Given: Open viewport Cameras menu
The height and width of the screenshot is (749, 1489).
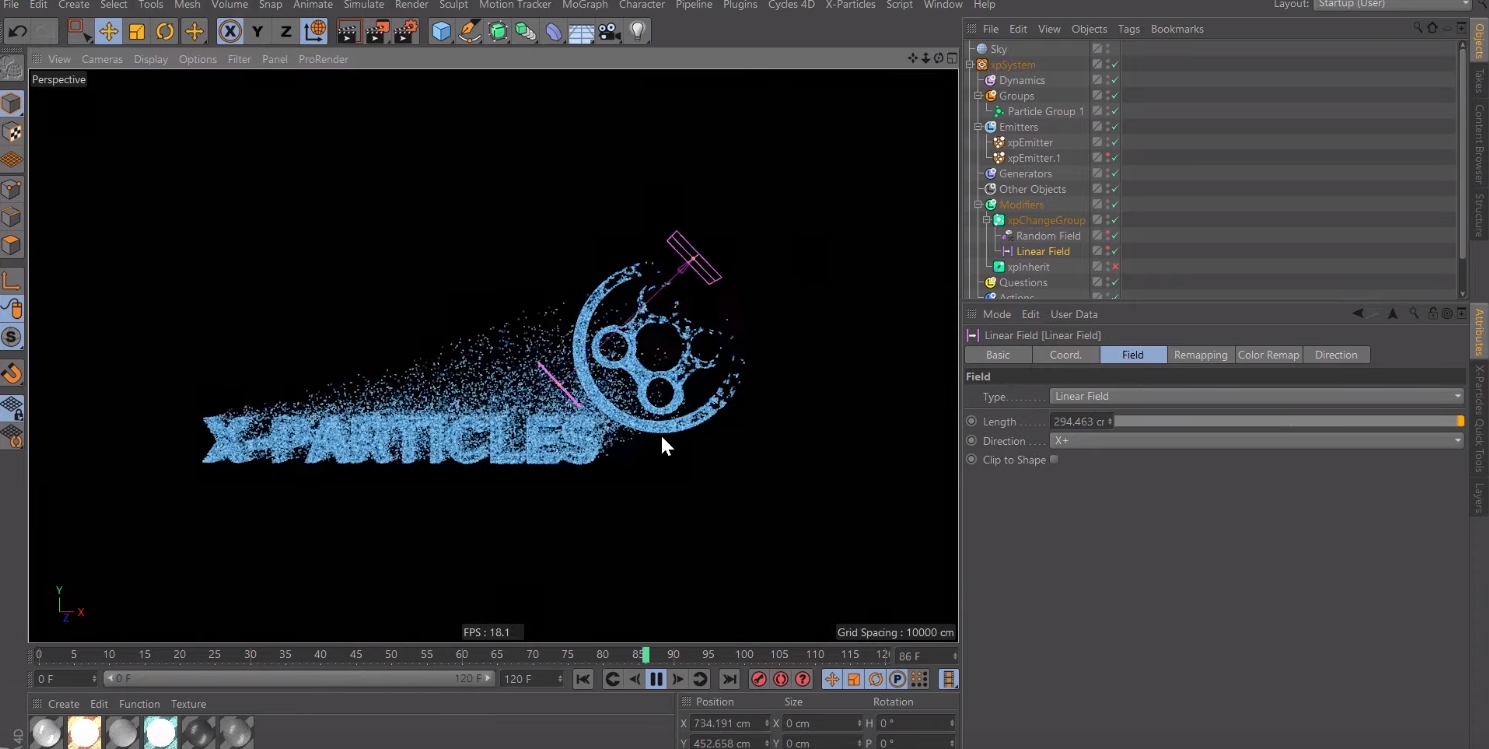Looking at the screenshot, I should (x=102, y=59).
